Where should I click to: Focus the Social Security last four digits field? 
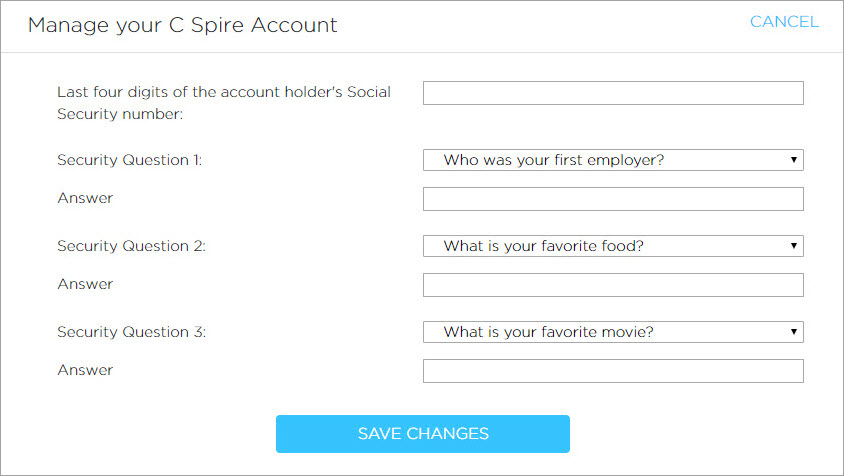pos(613,93)
